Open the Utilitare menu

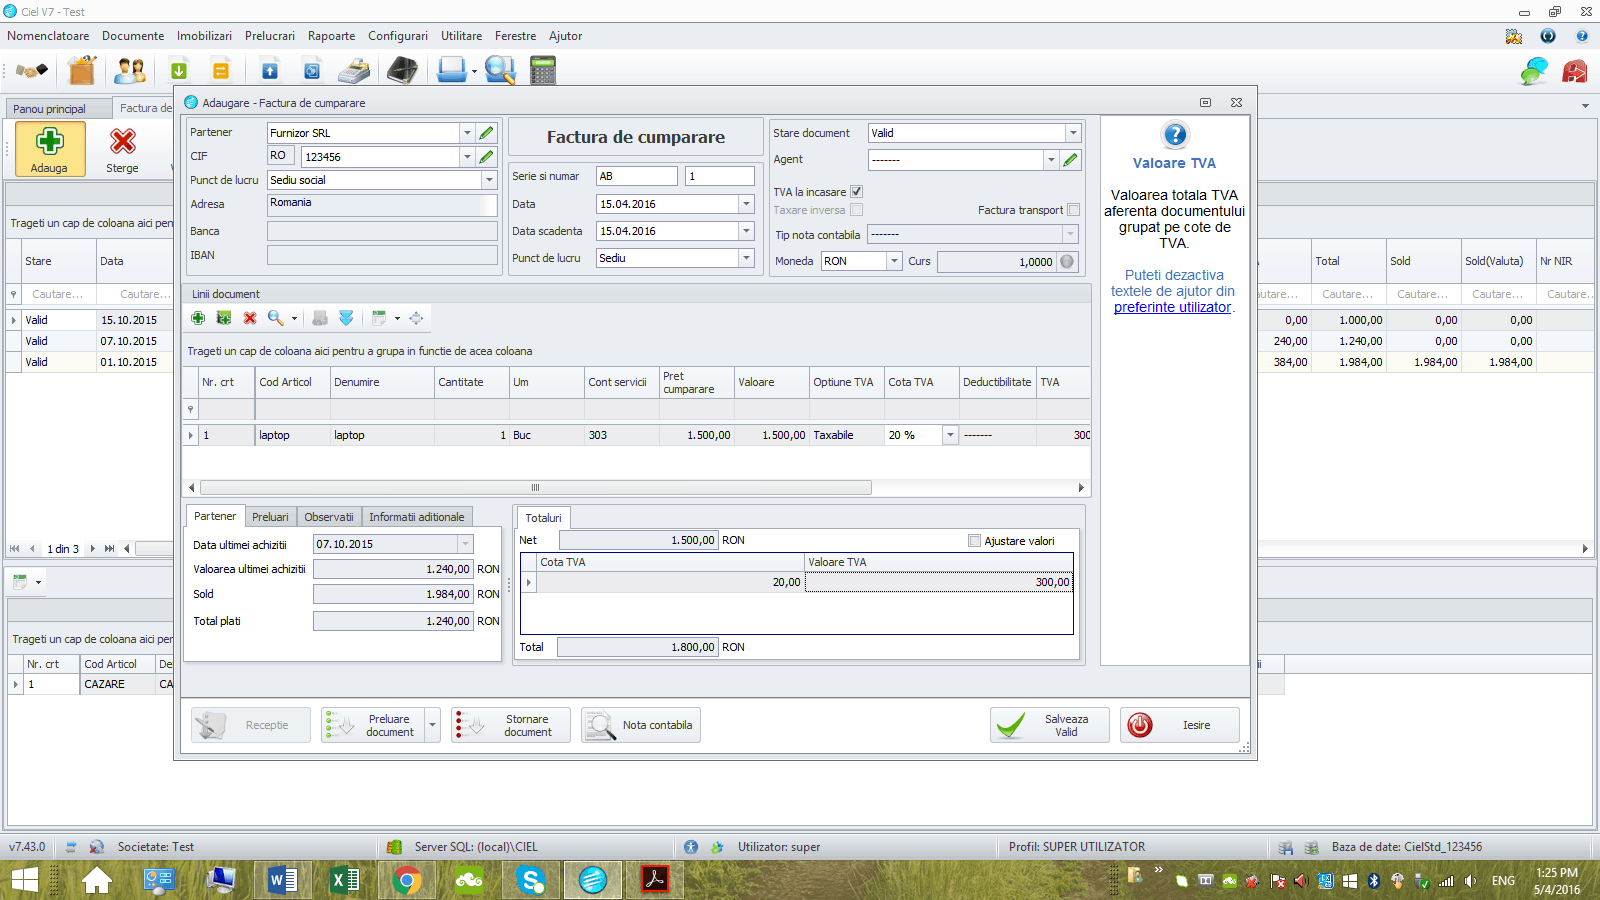click(461, 36)
